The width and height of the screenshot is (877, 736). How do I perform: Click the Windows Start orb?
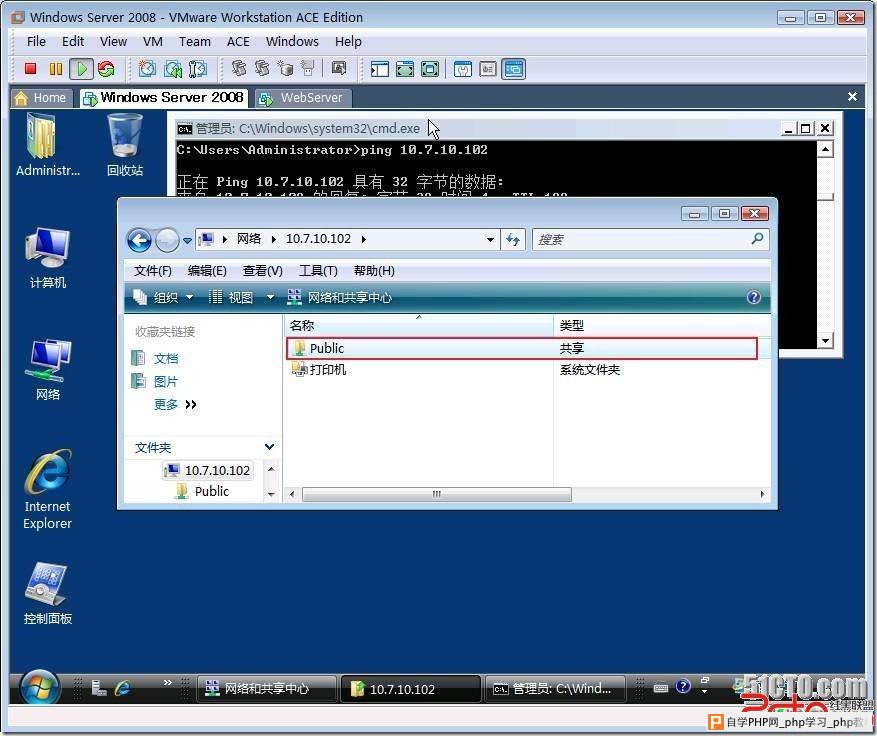(40, 688)
